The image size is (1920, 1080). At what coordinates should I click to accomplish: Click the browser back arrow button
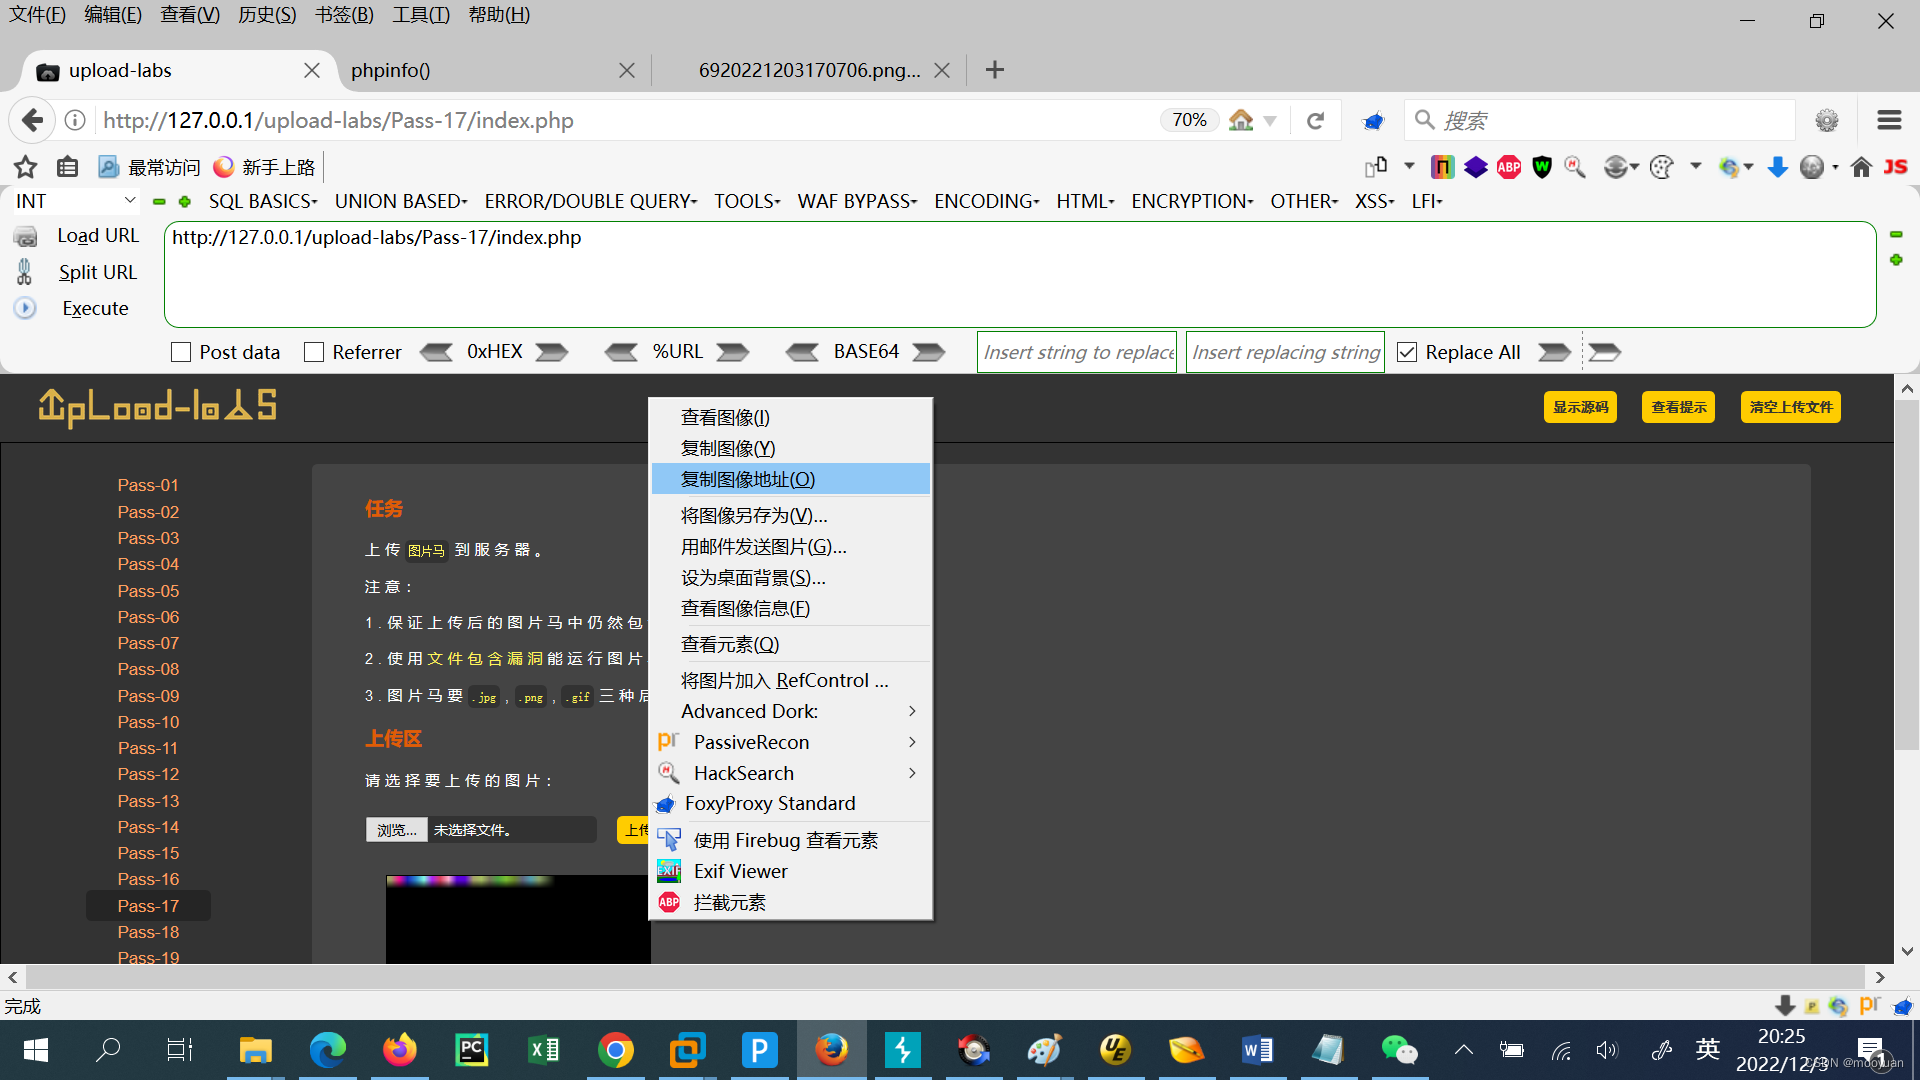(x=32, y=121)
